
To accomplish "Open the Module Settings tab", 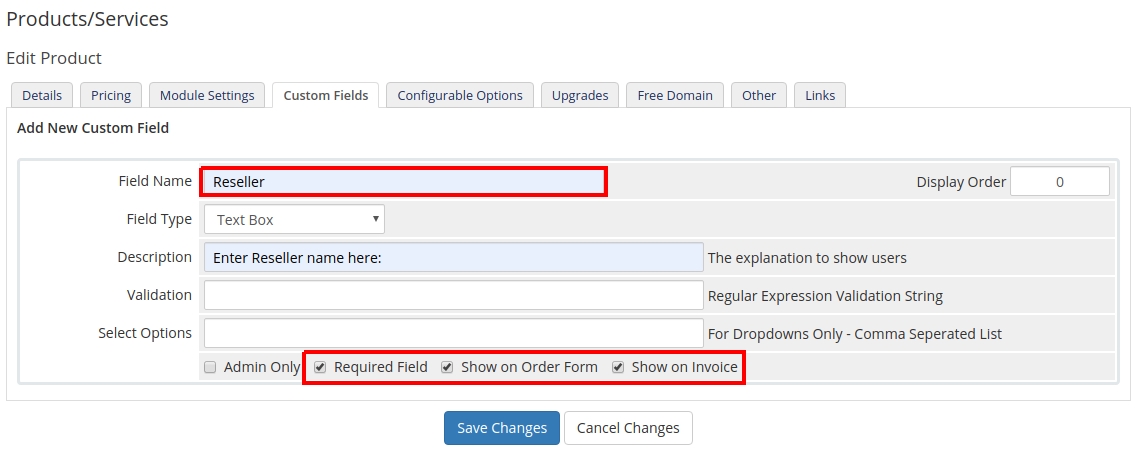I will [208, 95].
